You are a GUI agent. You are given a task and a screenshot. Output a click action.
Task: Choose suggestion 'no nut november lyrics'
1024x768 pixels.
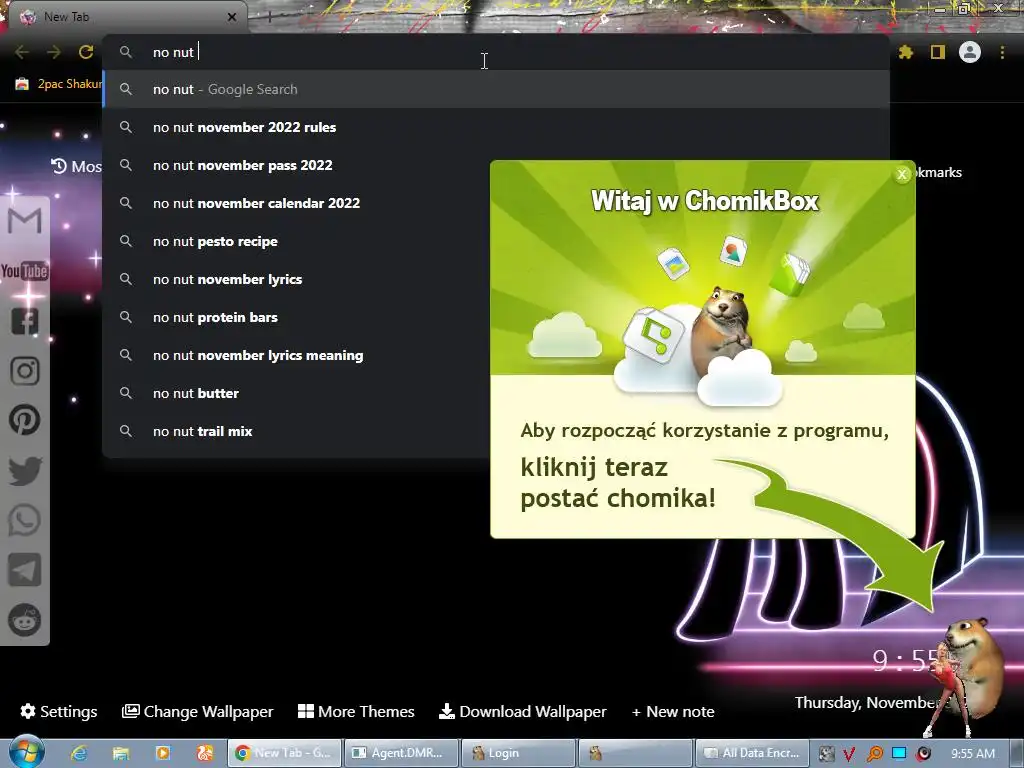pos(297,279)
